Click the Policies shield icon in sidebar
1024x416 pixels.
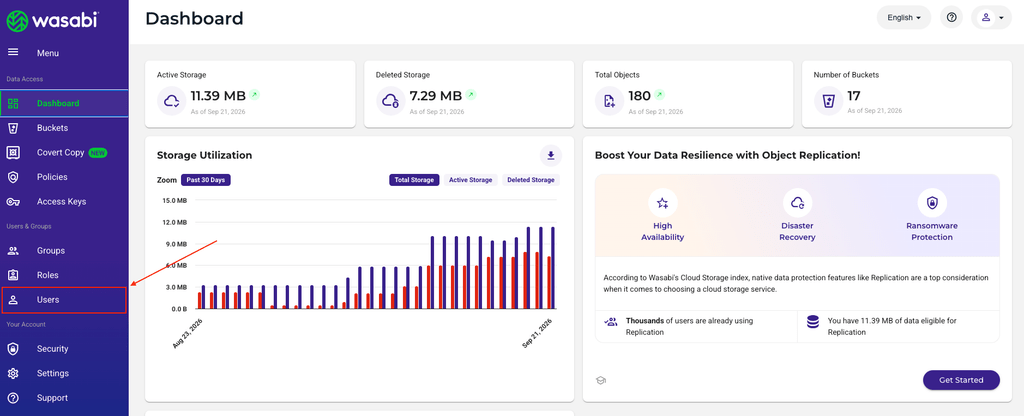[x=13, y=177]
